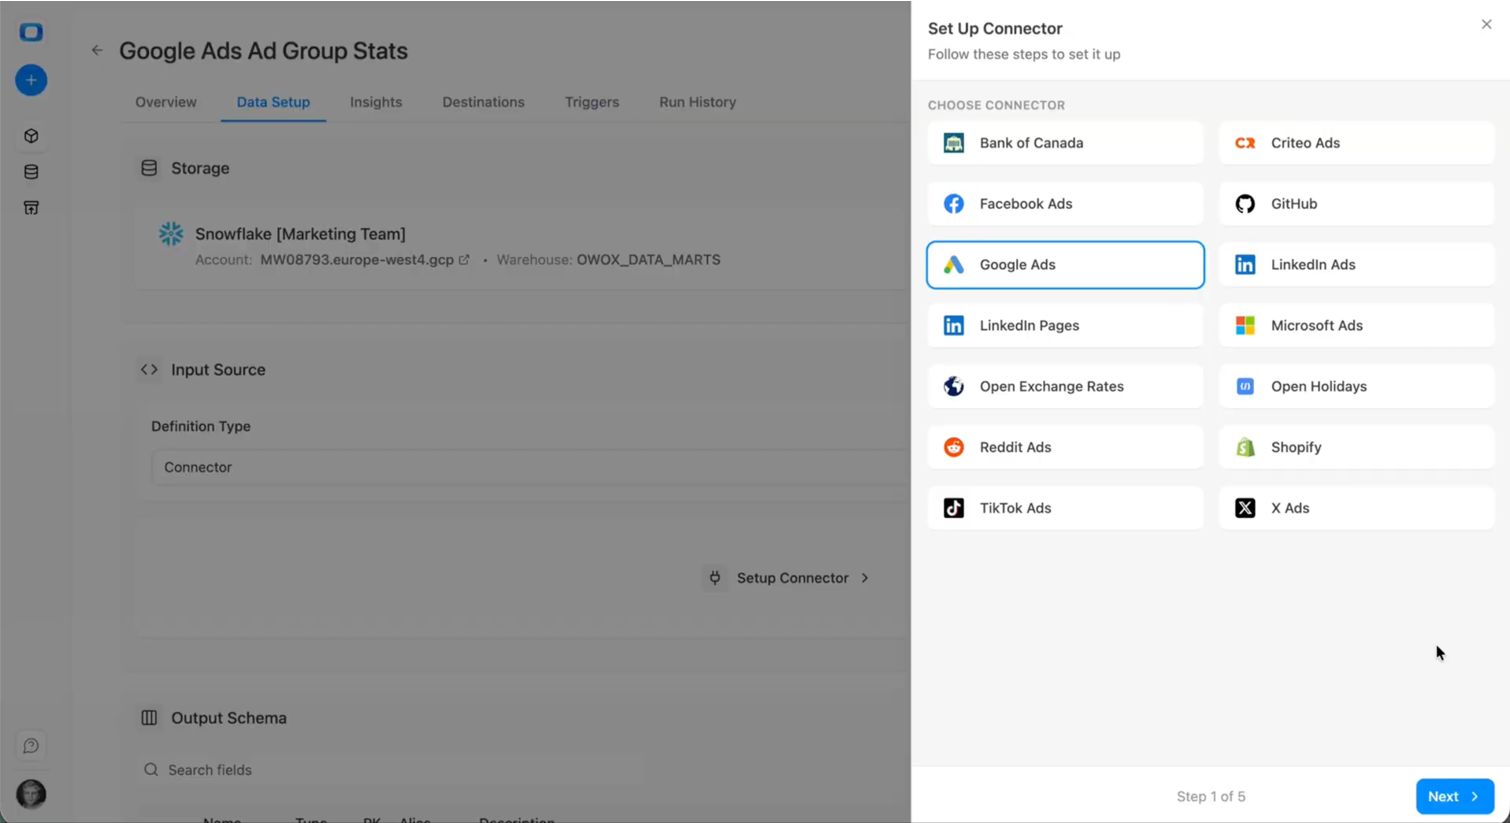Click the plug icon beside Setup Connector
This screenshot has width=1510, height=823.
715,578
